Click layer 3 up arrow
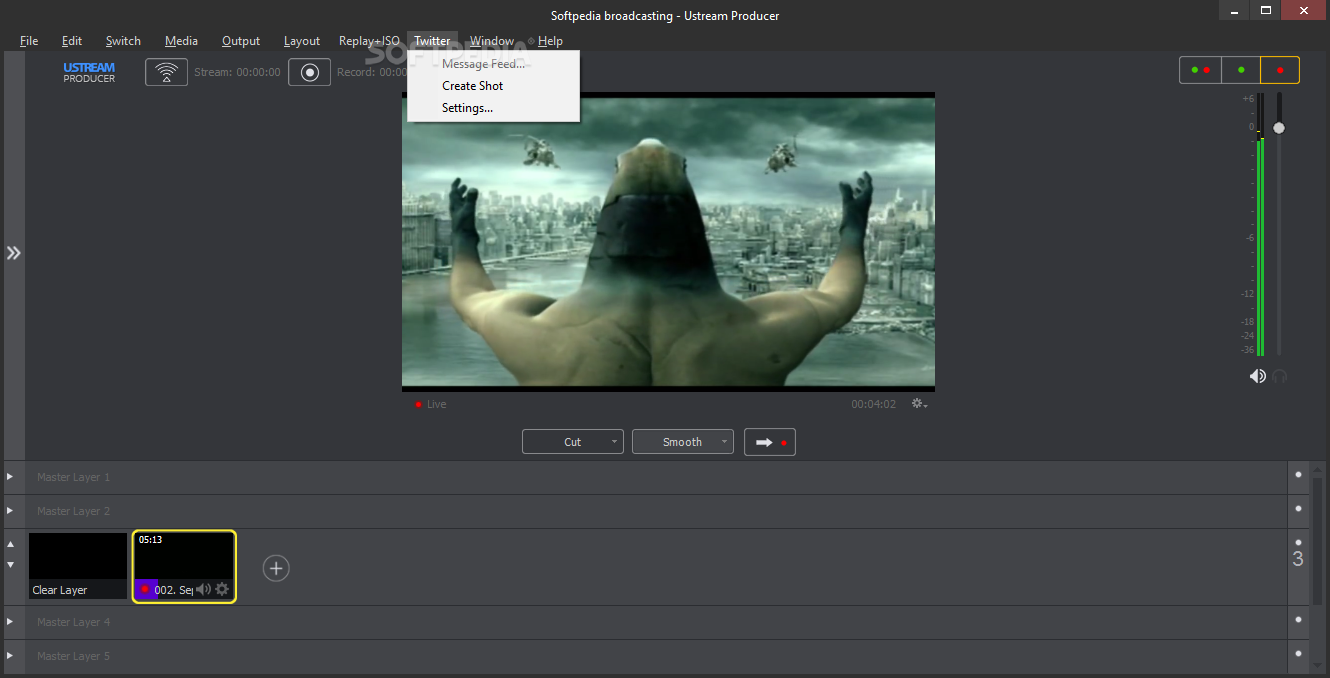Viewport: 1330px width, 678px height. coord(11,545)
